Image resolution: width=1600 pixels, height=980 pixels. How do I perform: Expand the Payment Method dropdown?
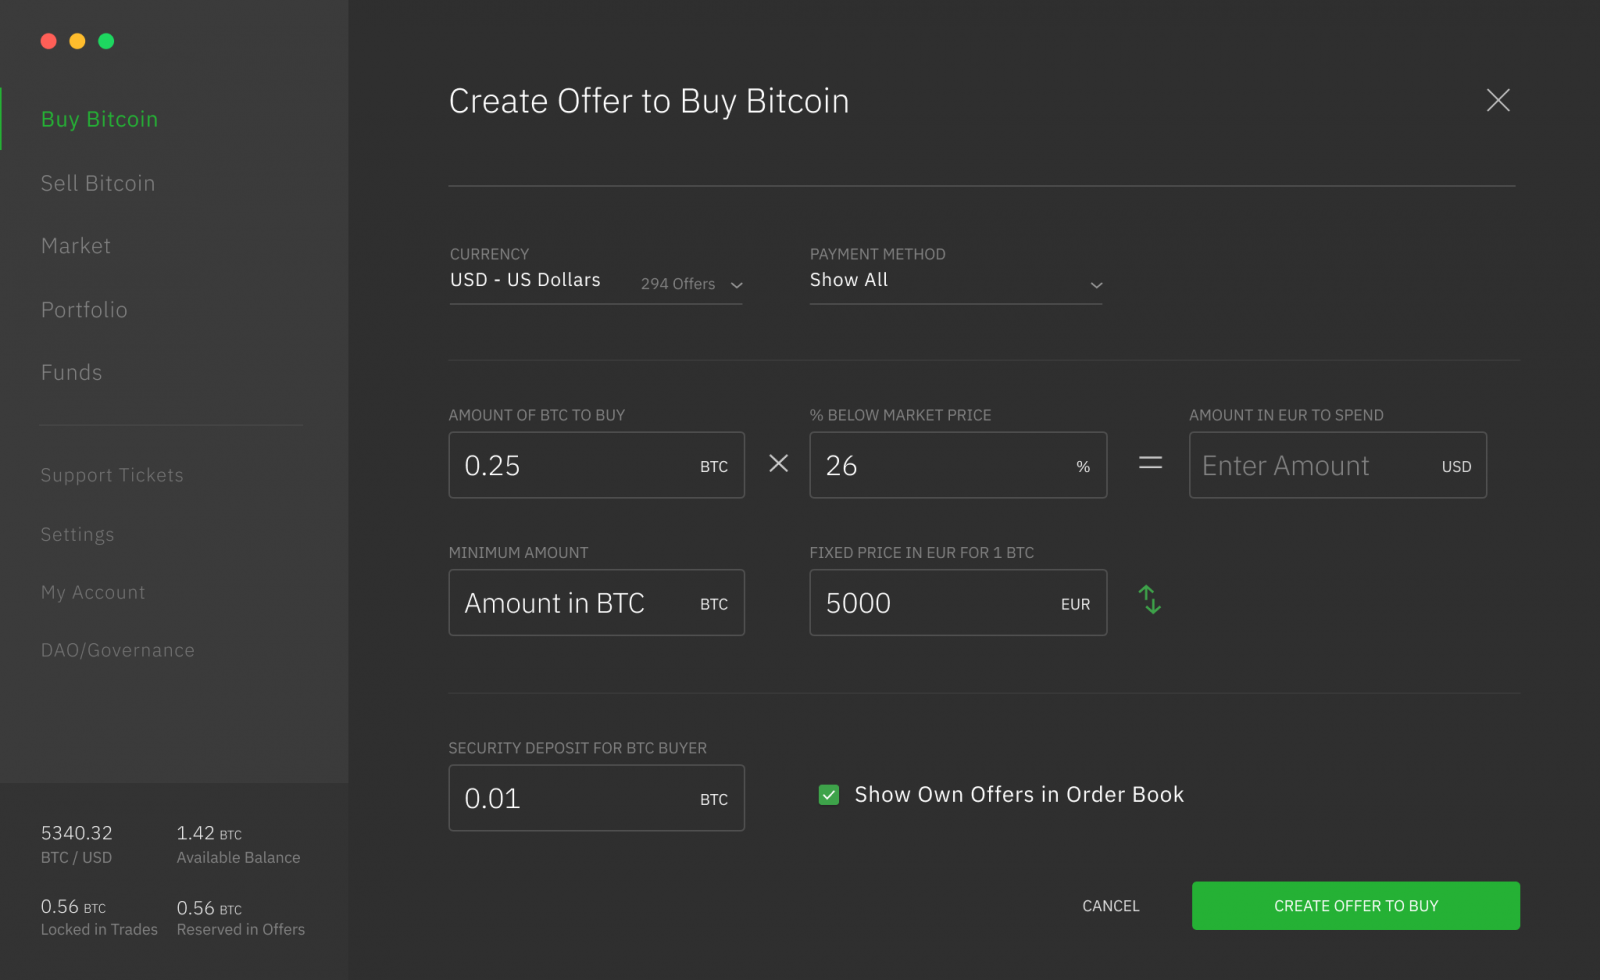[955, 282]
